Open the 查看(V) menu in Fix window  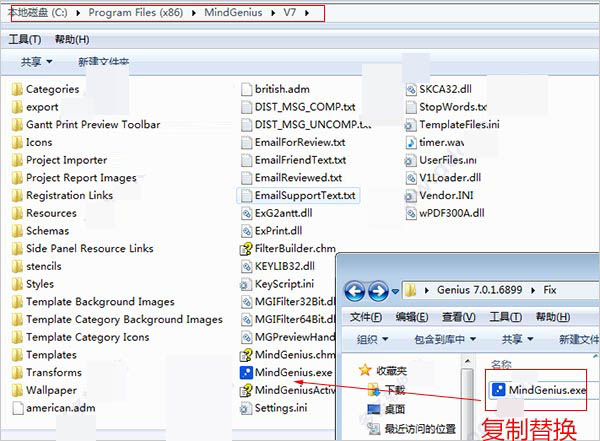click(458, 317)
